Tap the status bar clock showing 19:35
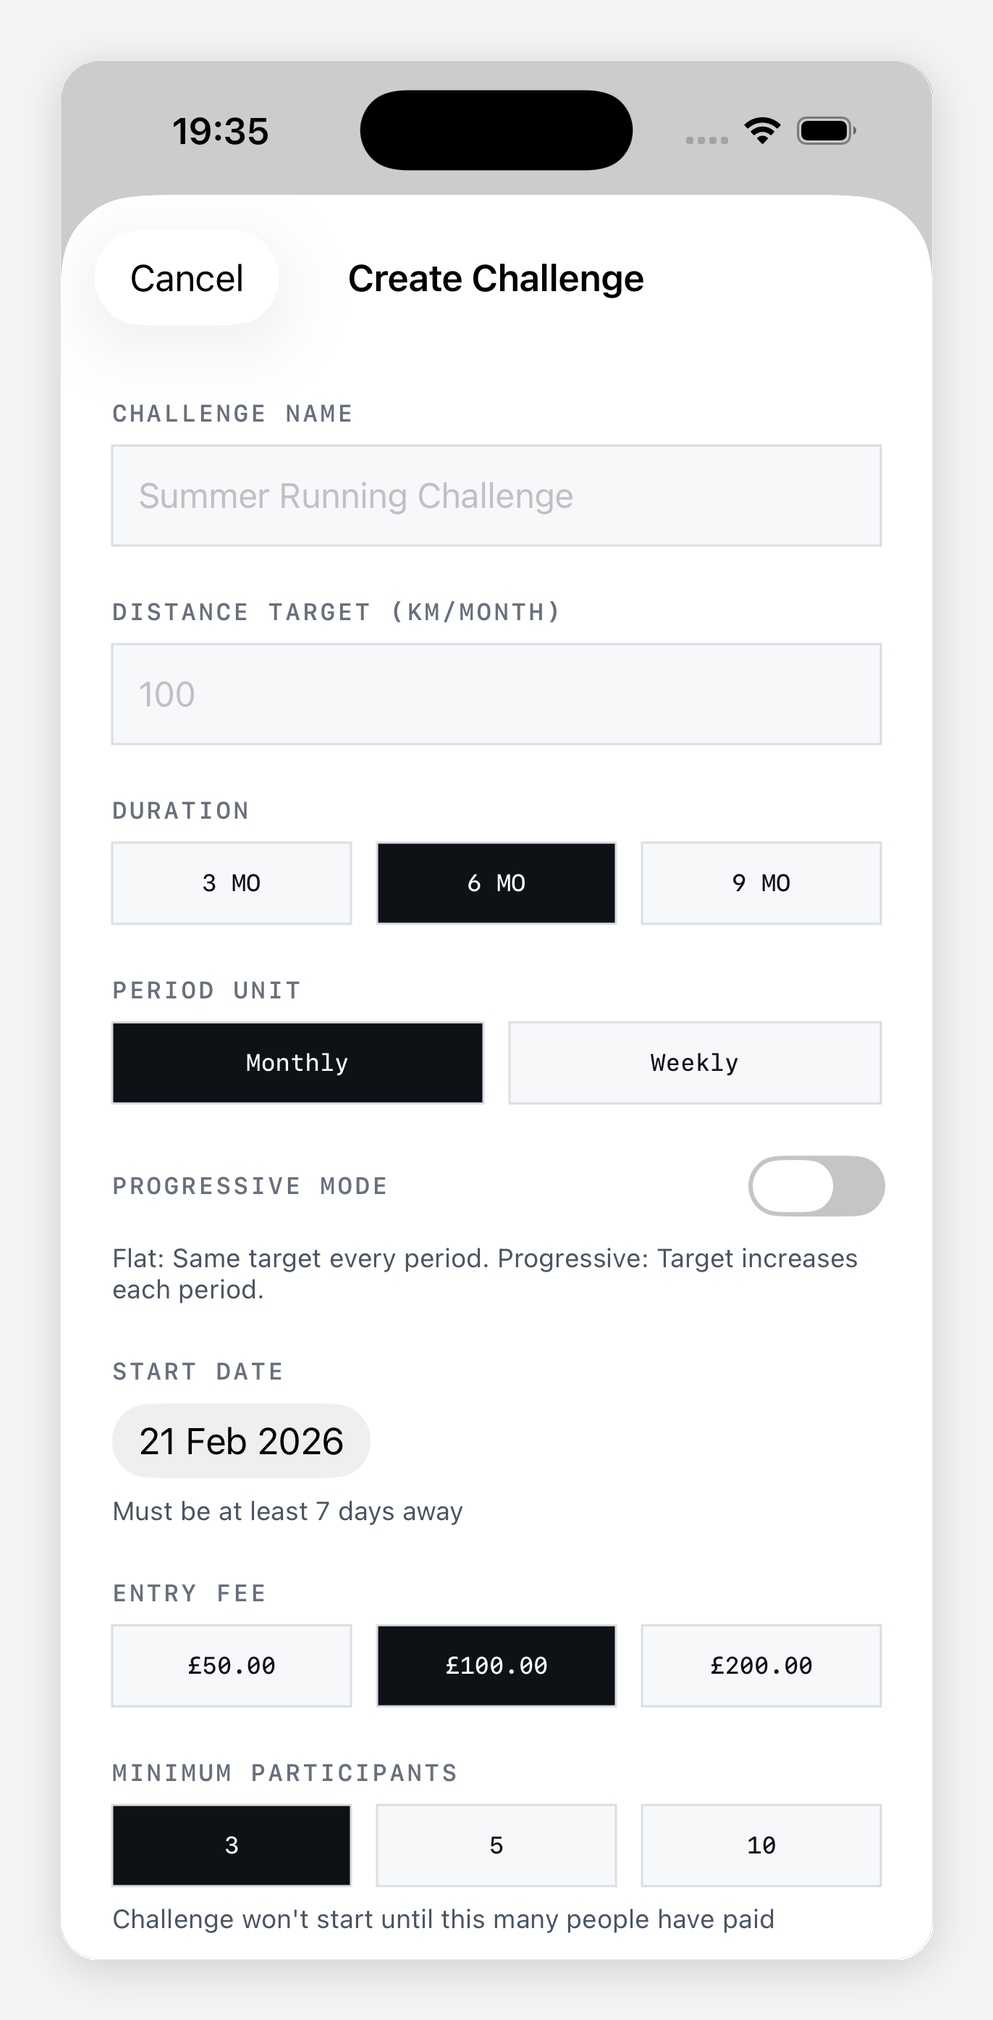Screen dimensions: 993x2020 (220, 131)
